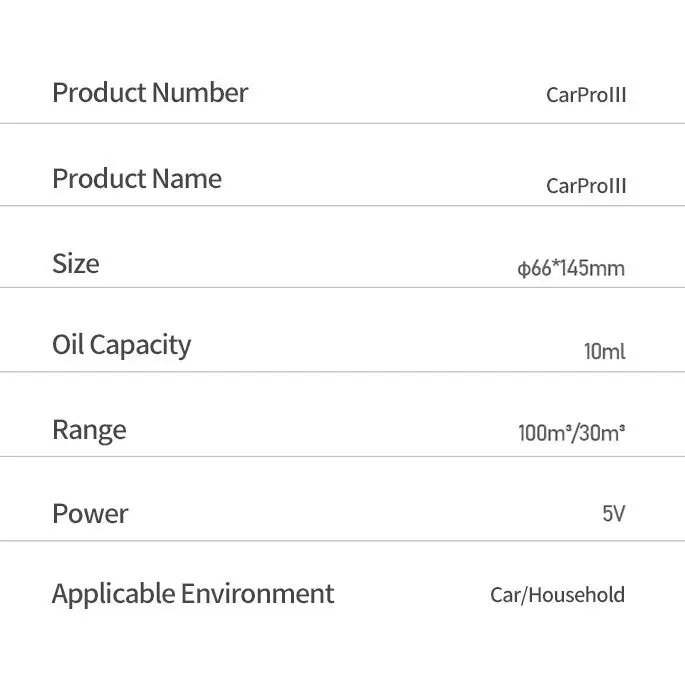The width and height of the screenshot is (685, 685).
Task: Click the Size label
Action: point(76,264)
